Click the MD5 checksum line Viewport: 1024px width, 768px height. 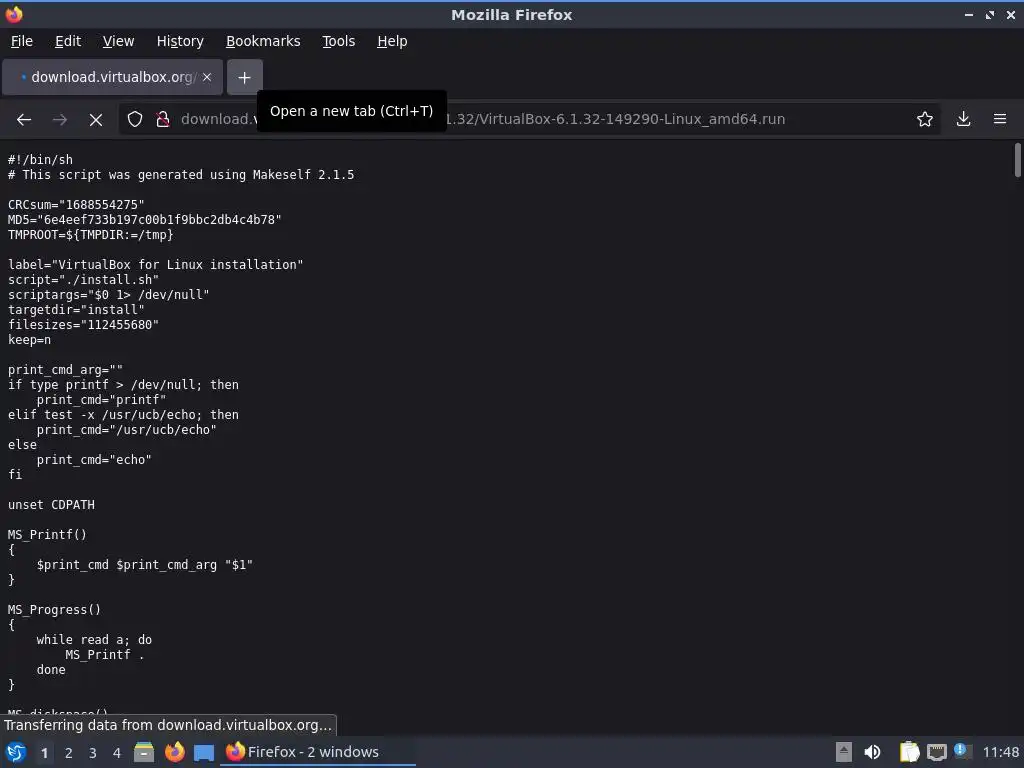click(x=144, y=220)
